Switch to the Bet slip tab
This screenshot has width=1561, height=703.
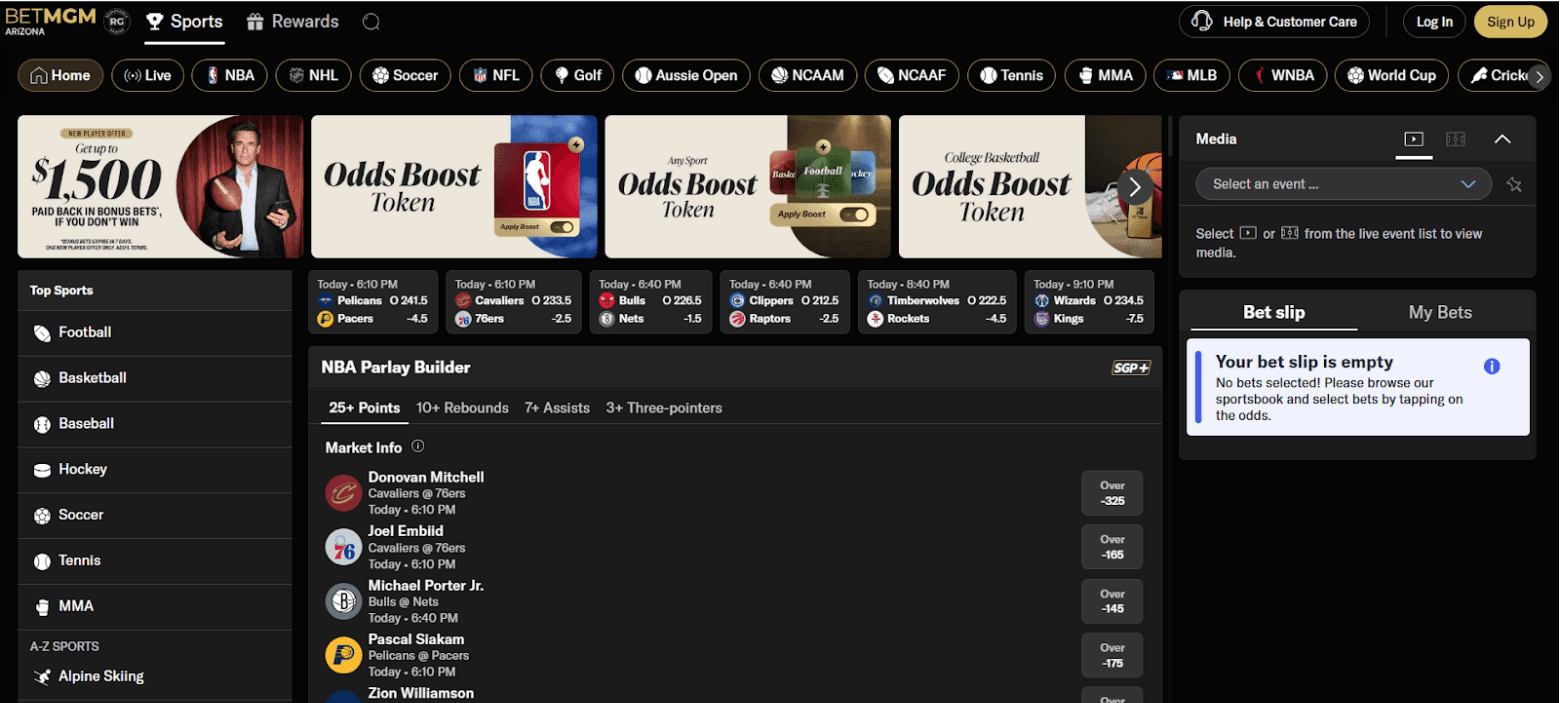[x=1273, y=312]
